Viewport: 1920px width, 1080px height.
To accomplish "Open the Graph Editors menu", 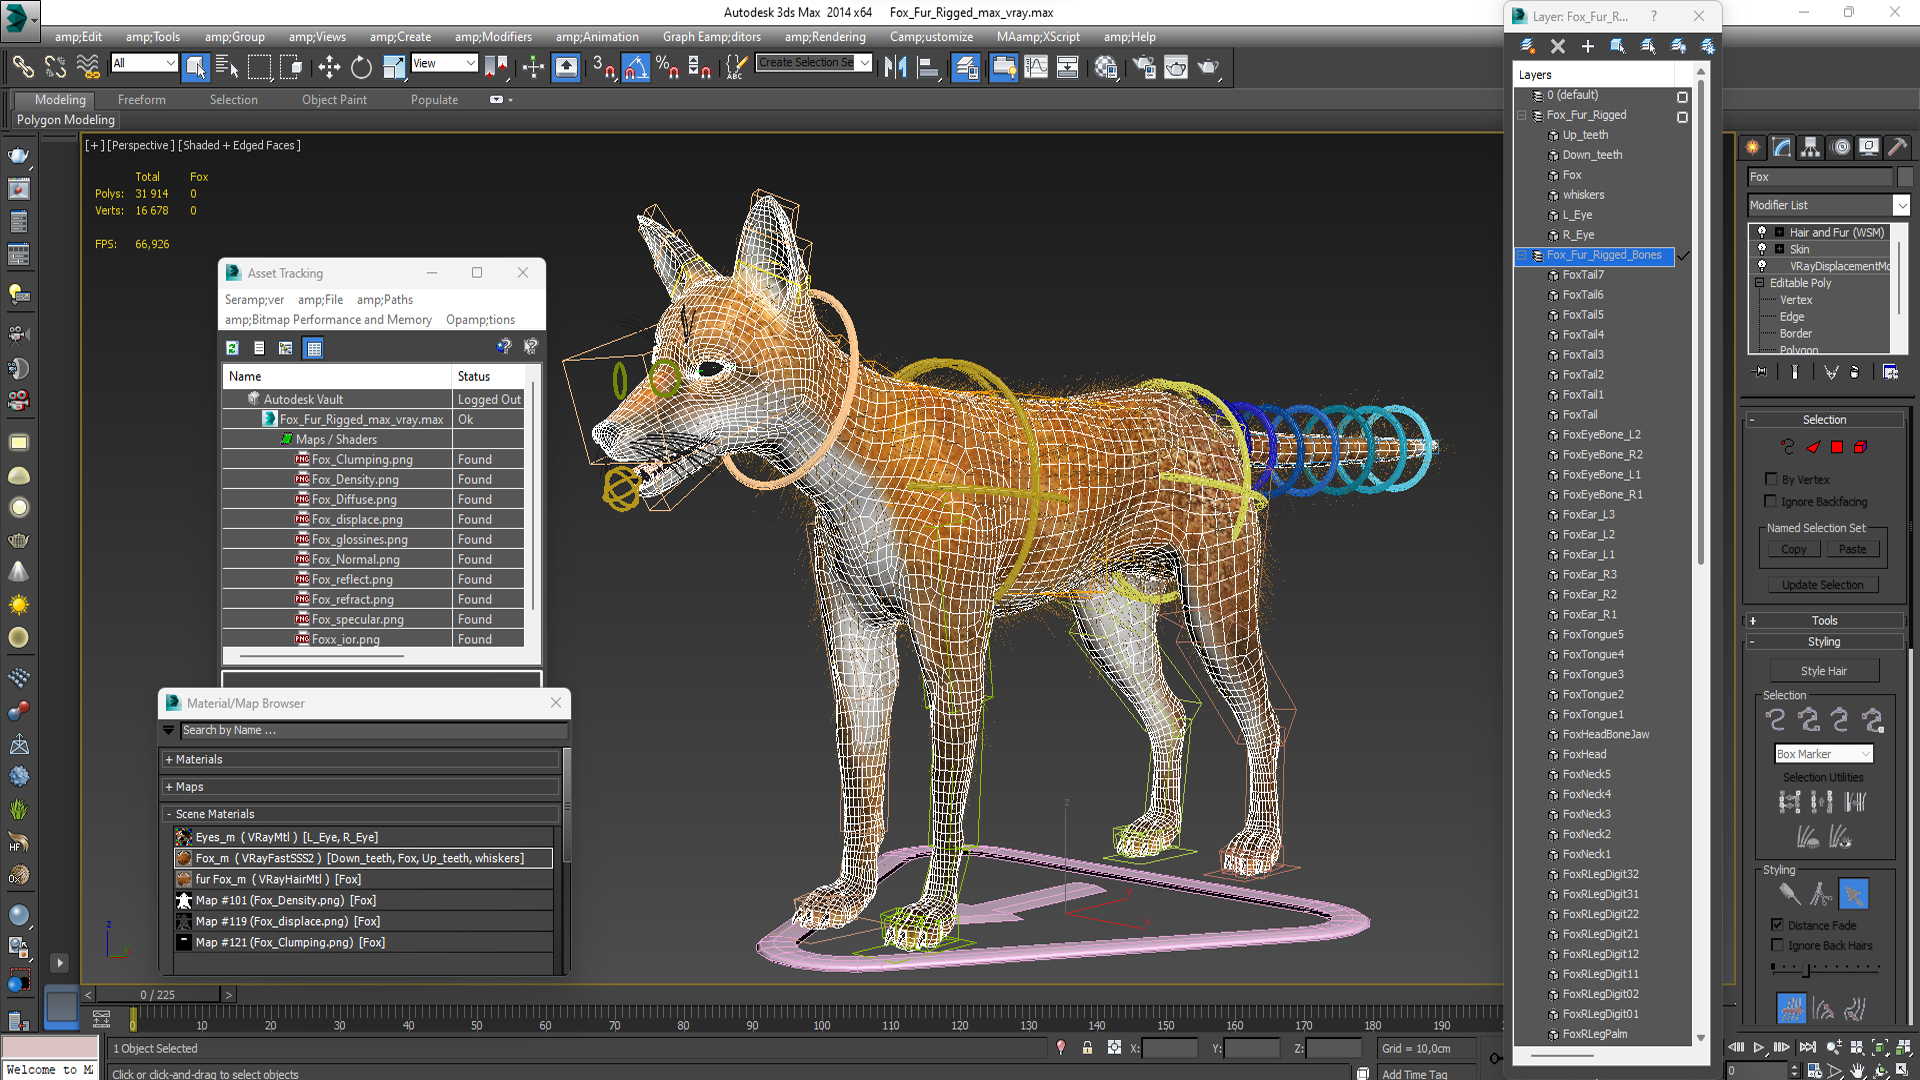I will [x=711, y=37].
